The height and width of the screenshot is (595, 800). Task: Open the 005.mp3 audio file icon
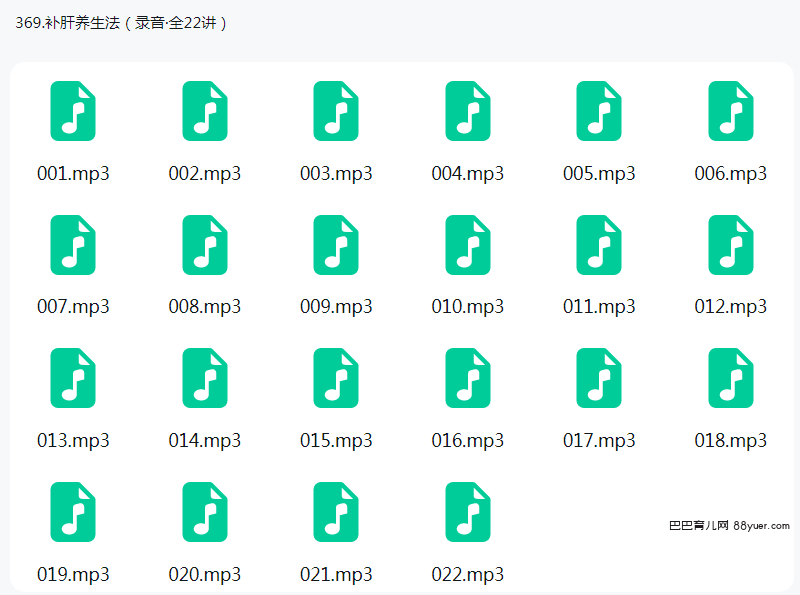(599, 111)
